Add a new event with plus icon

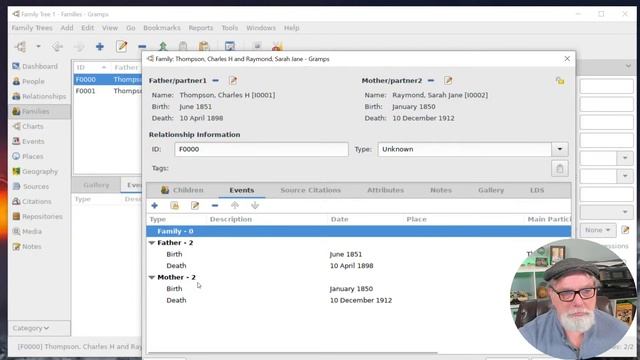154,205
